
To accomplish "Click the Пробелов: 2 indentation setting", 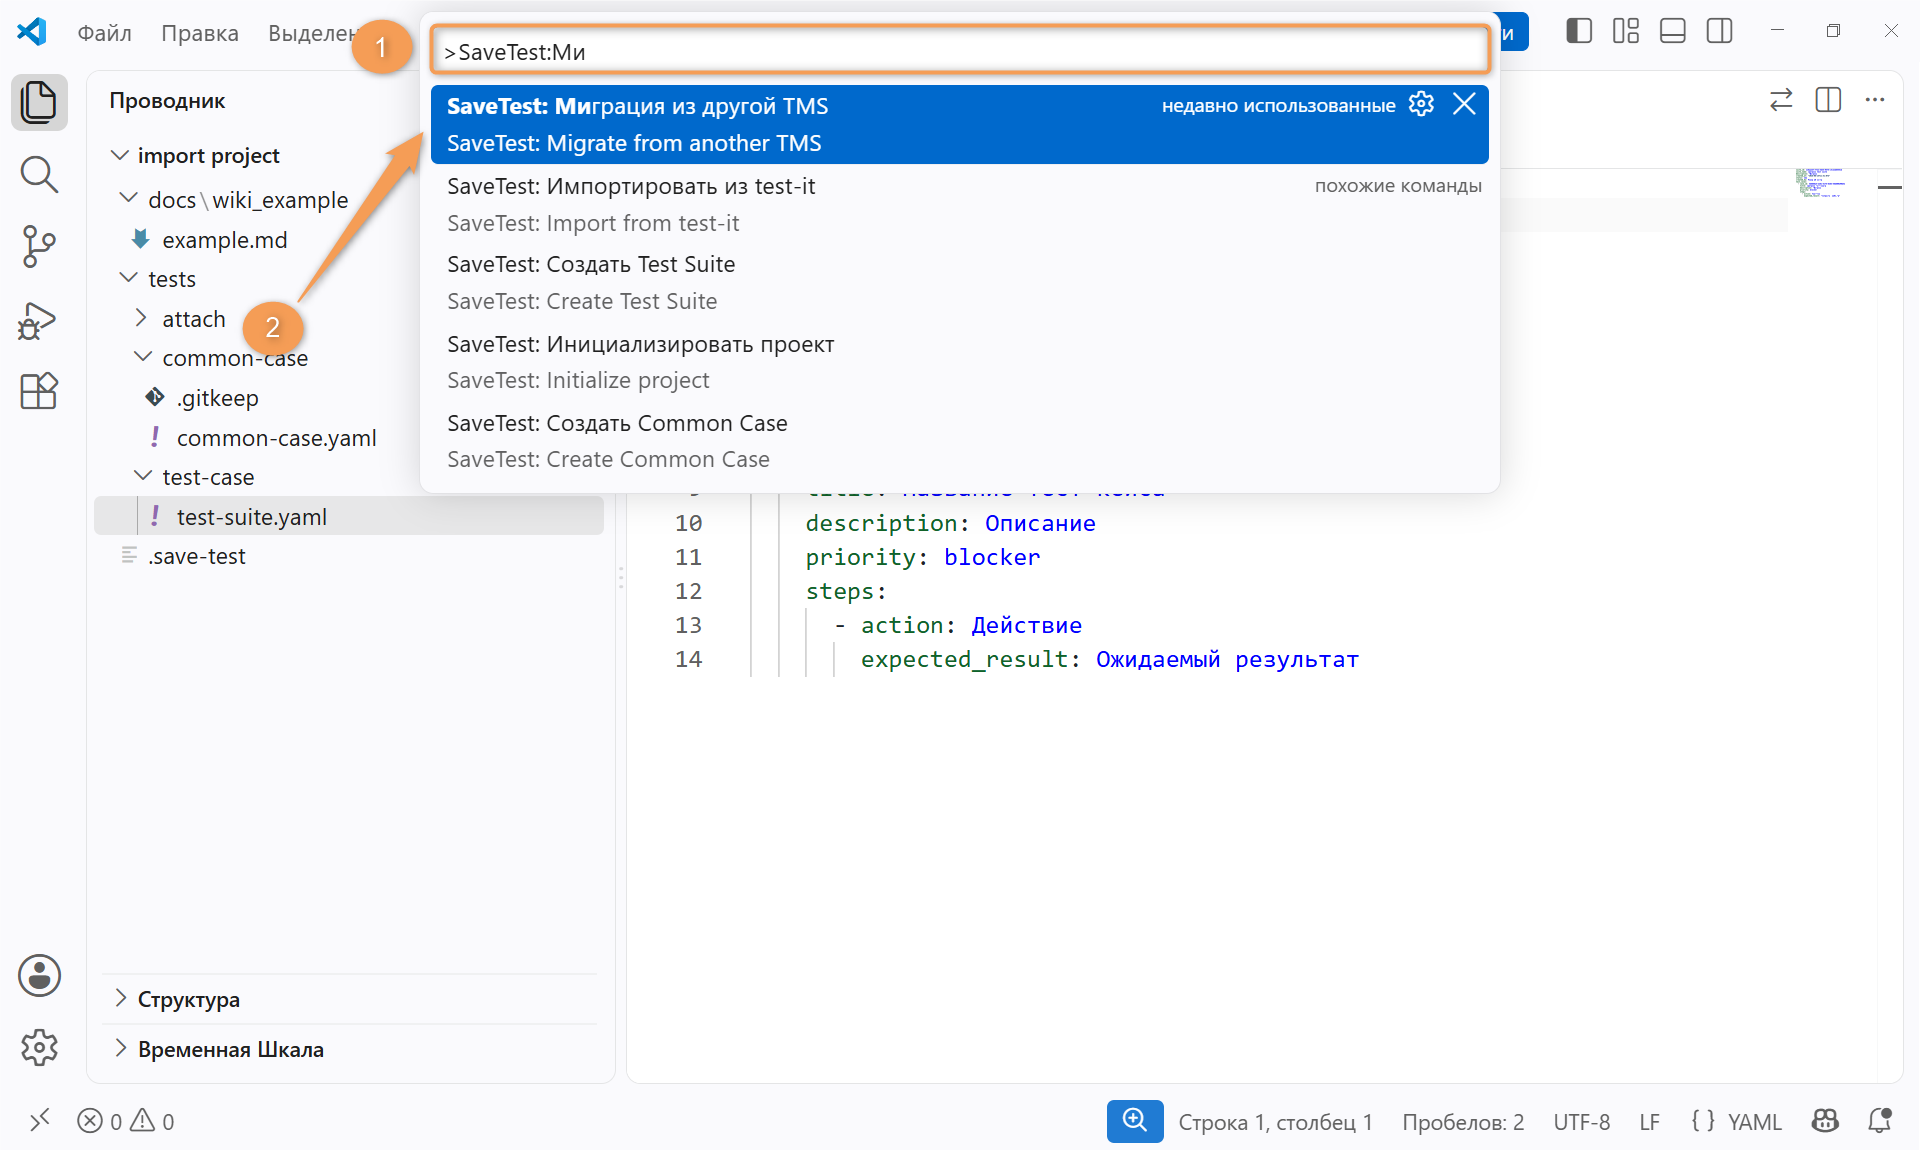I will click(1463, 1121).
